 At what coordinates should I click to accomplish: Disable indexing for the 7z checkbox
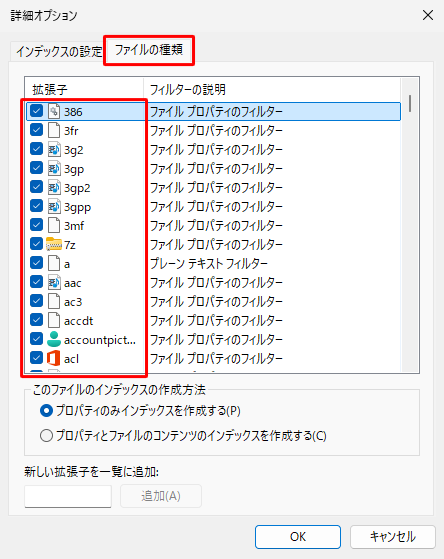point(36,244)
